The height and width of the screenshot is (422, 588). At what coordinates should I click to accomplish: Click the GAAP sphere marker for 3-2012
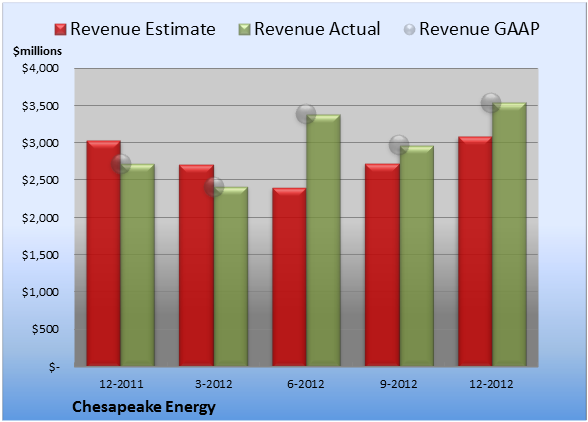click(214, 186)
